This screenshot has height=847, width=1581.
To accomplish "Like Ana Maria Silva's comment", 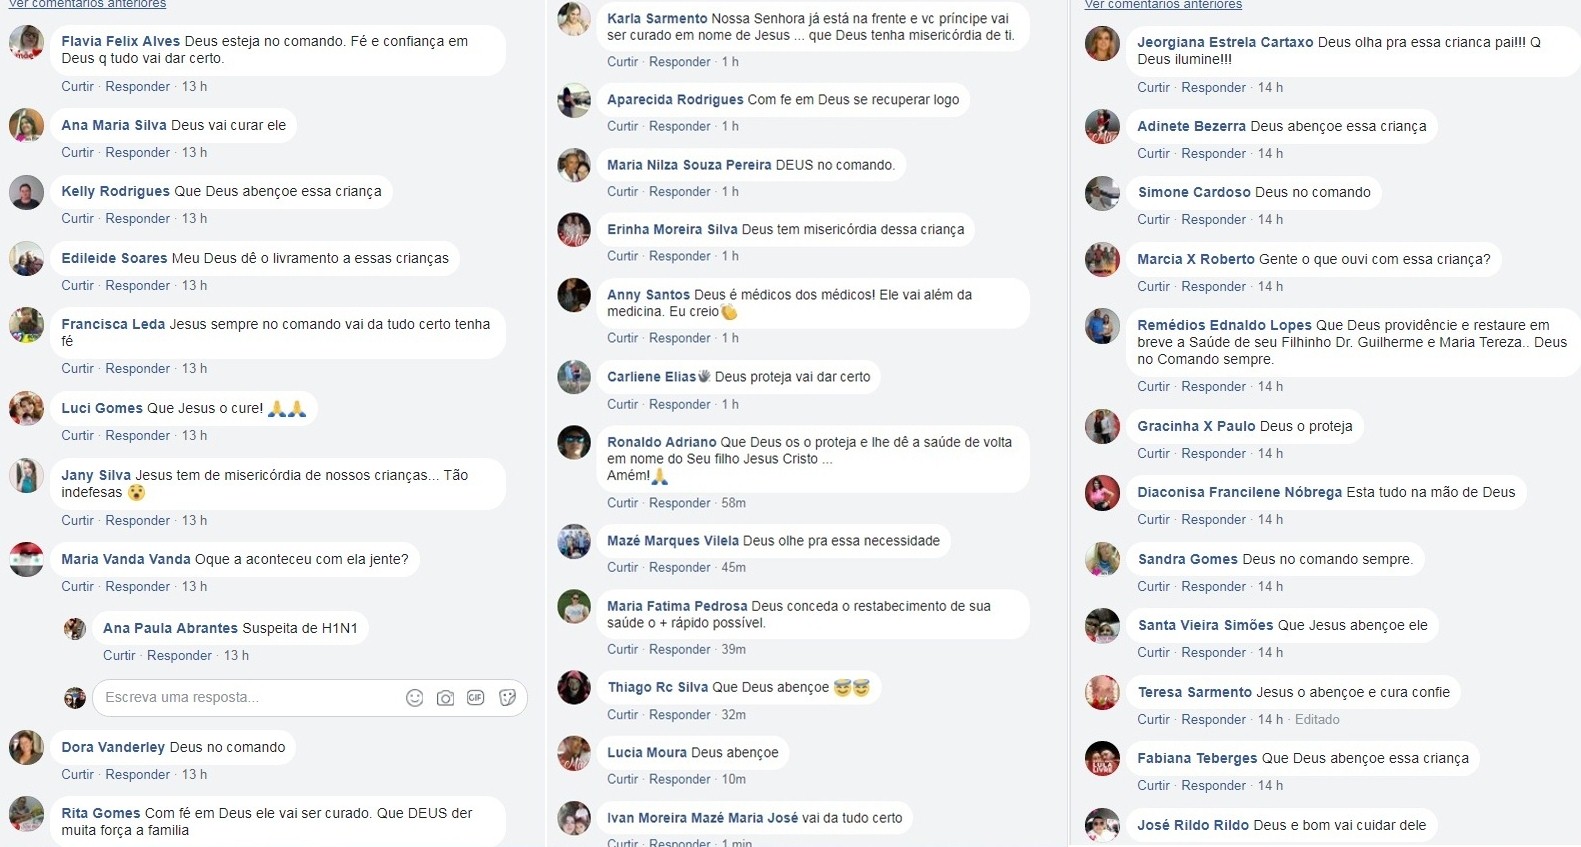I will point(77,153).
